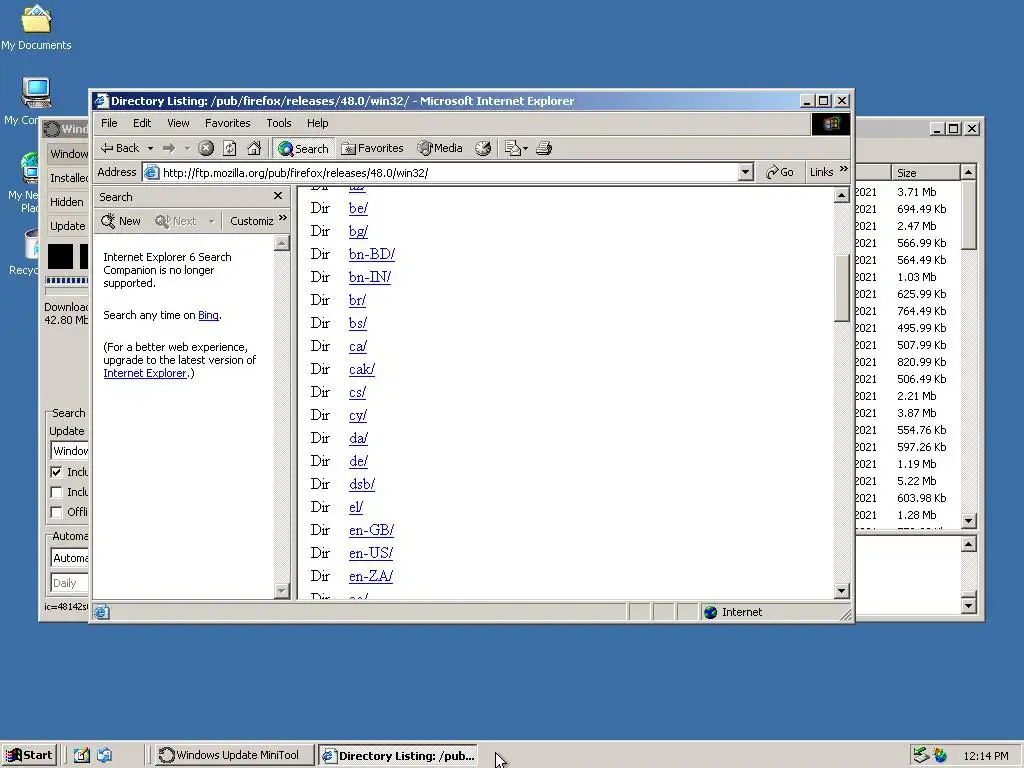Image resolution: width=1024 pixels, height=768 pixels.
Task: Click the Size column header in MiniTool
Action: pyautogui.click(x=925, y=172)
